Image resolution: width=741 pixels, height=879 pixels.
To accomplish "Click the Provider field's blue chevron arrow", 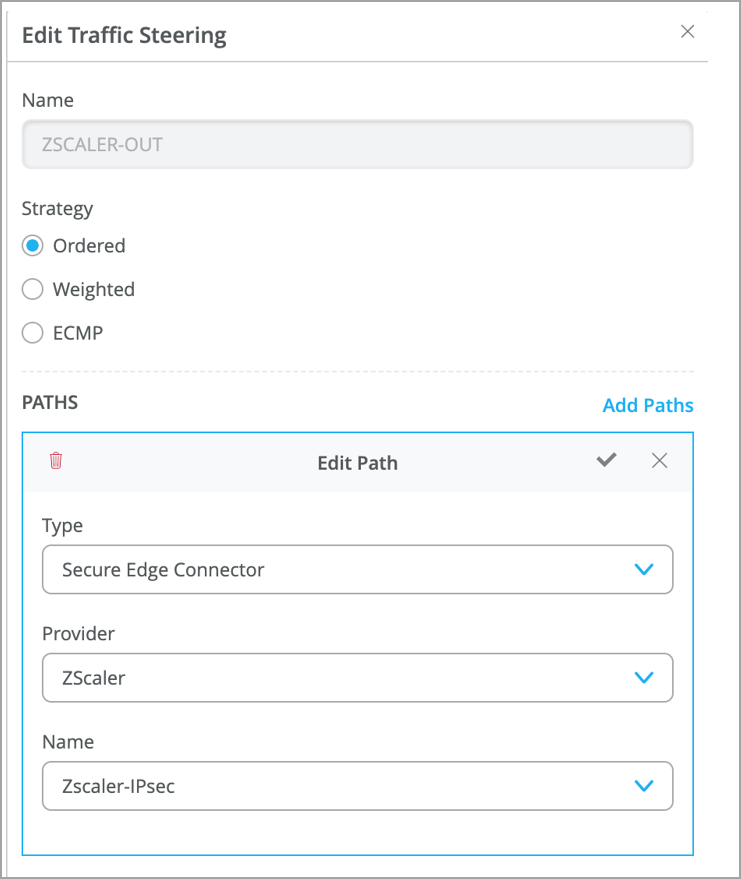I will pos(644,677).
